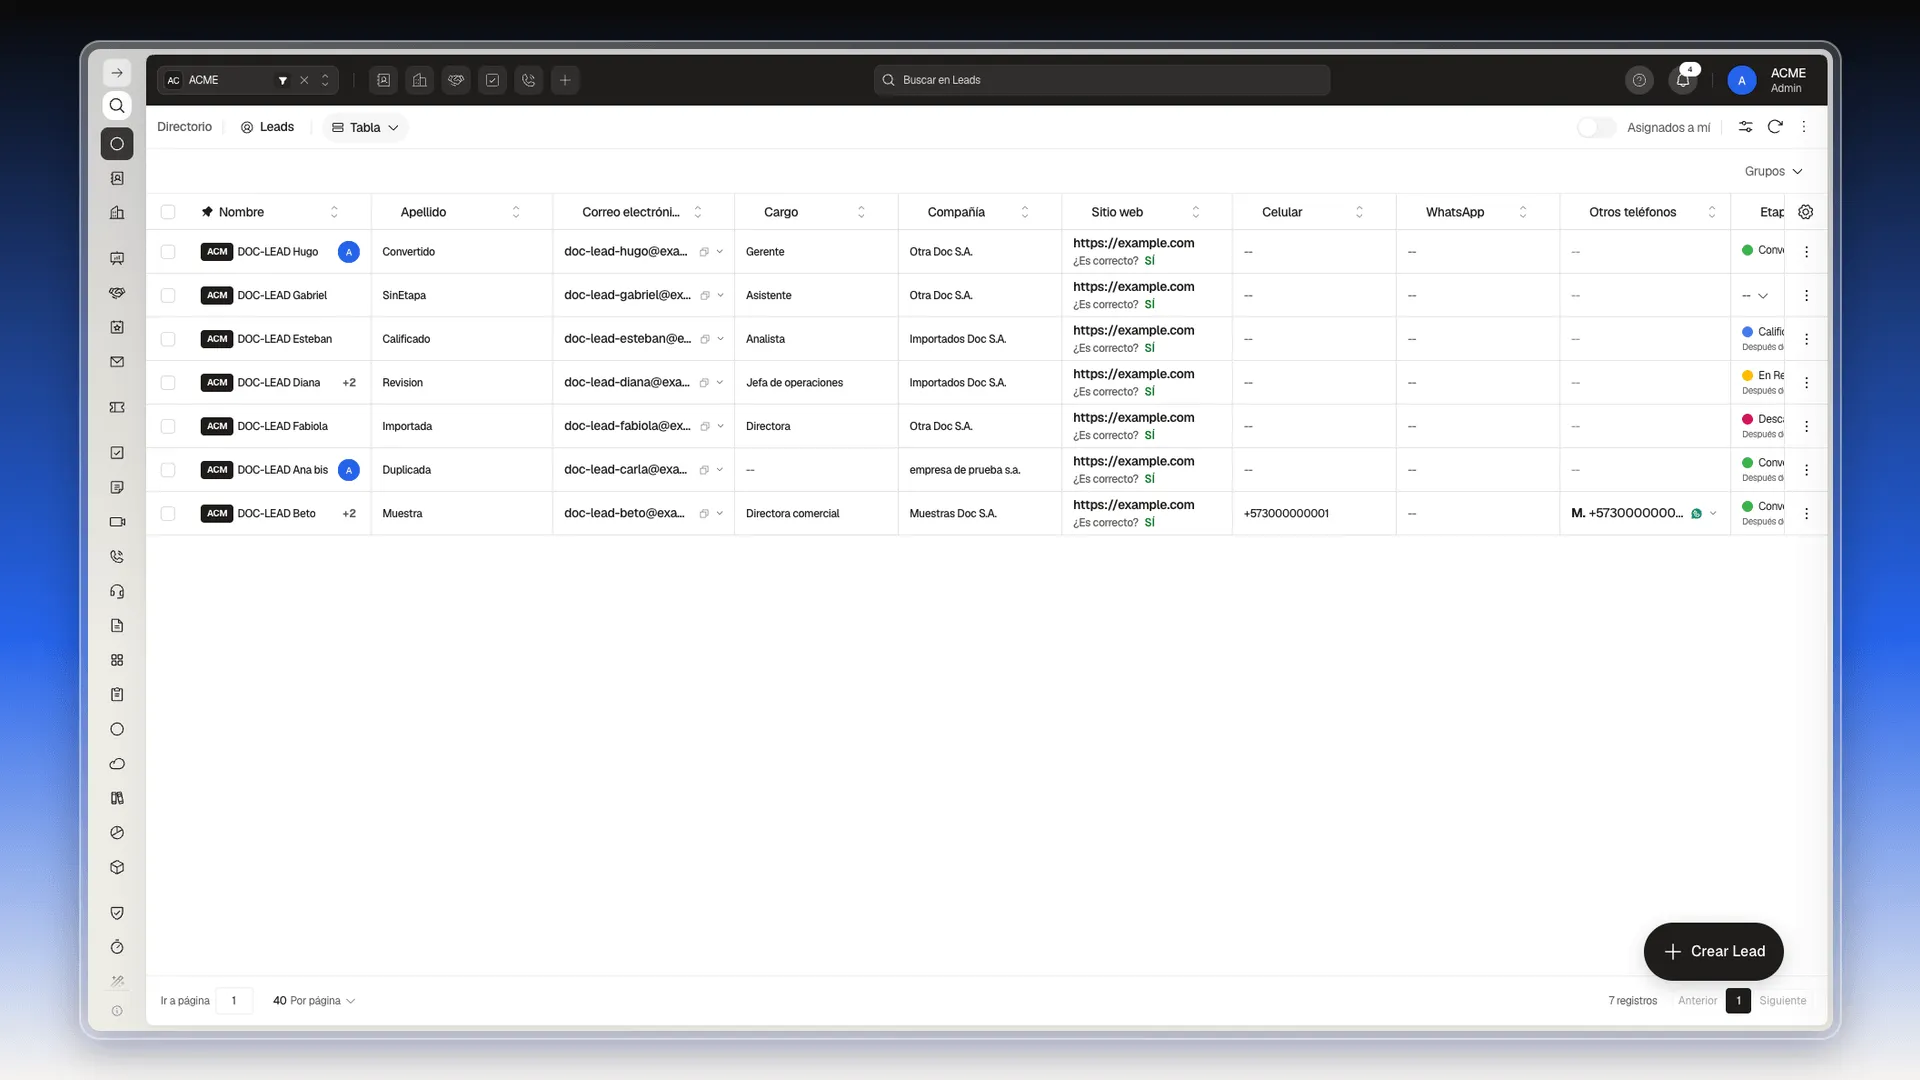Select the Leads breadcrumb tab
The width and height of the screenshot is (1920, 1080).
click(x=267, y=127)
